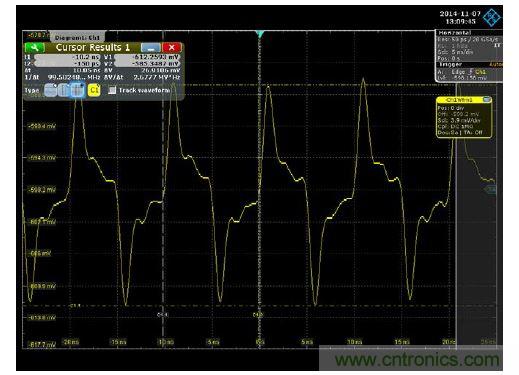Open the Trigger settings panel header
Image resolution: width=519 pixels, height=375 pixels.
[x=469, y=64]
